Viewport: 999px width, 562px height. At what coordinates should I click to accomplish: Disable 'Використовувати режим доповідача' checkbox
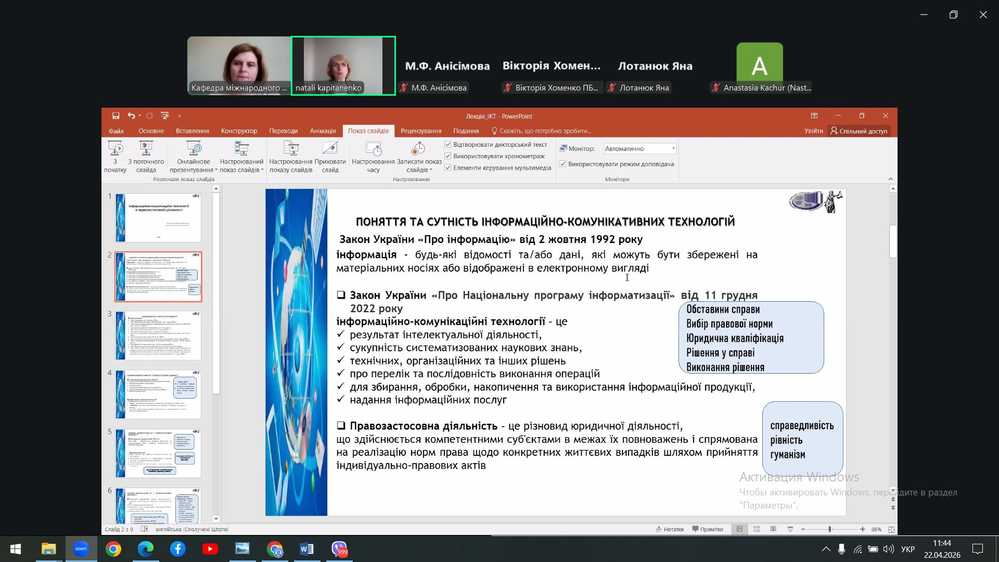563,163
